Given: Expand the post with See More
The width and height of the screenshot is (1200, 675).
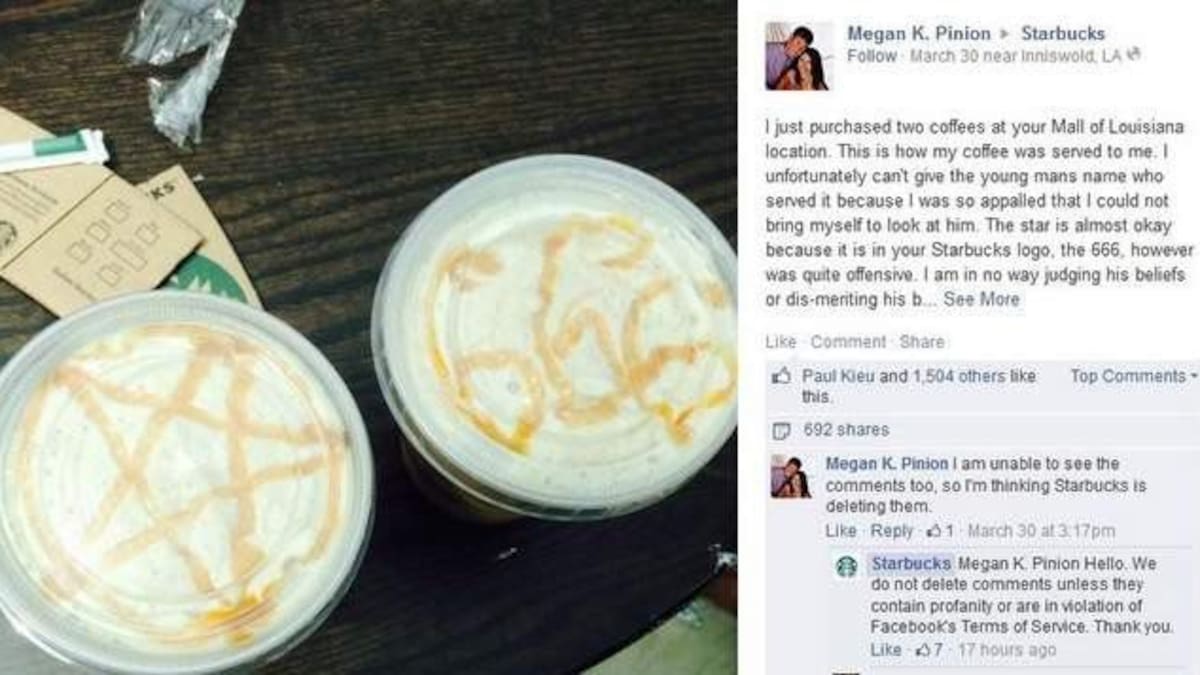Looking at the screenshot, I should coord(981,299).
